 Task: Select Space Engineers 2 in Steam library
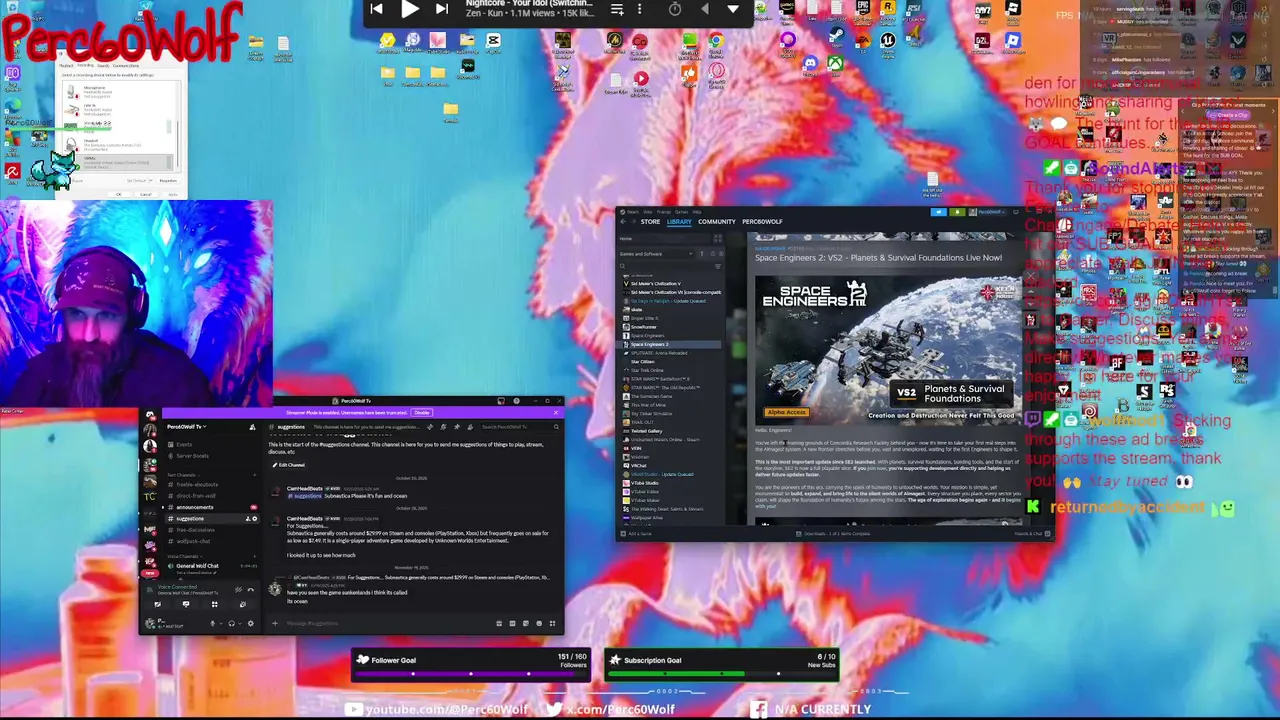tap(670, 344)
